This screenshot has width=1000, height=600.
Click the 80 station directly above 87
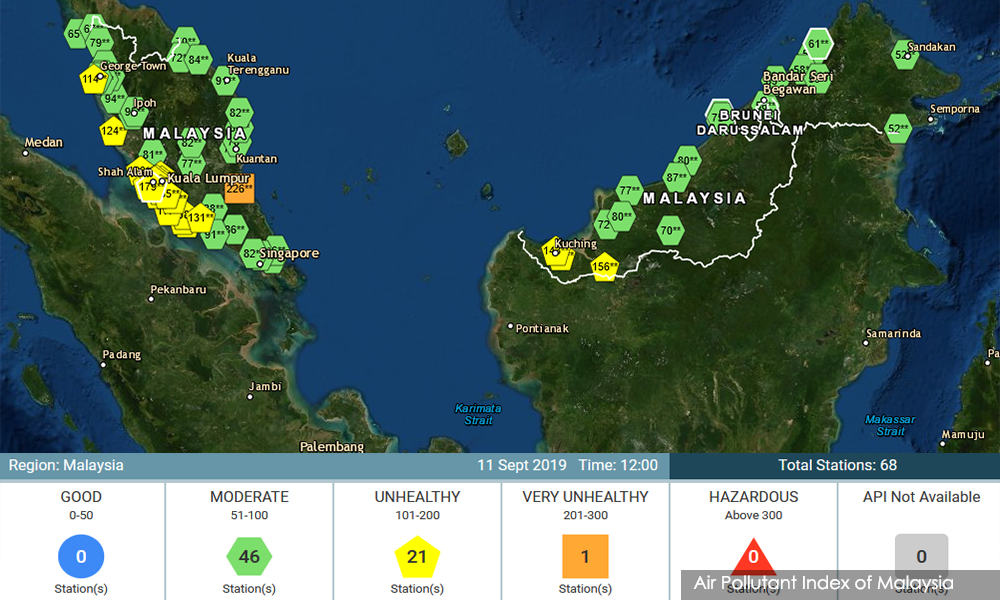[x=688, y=160]
